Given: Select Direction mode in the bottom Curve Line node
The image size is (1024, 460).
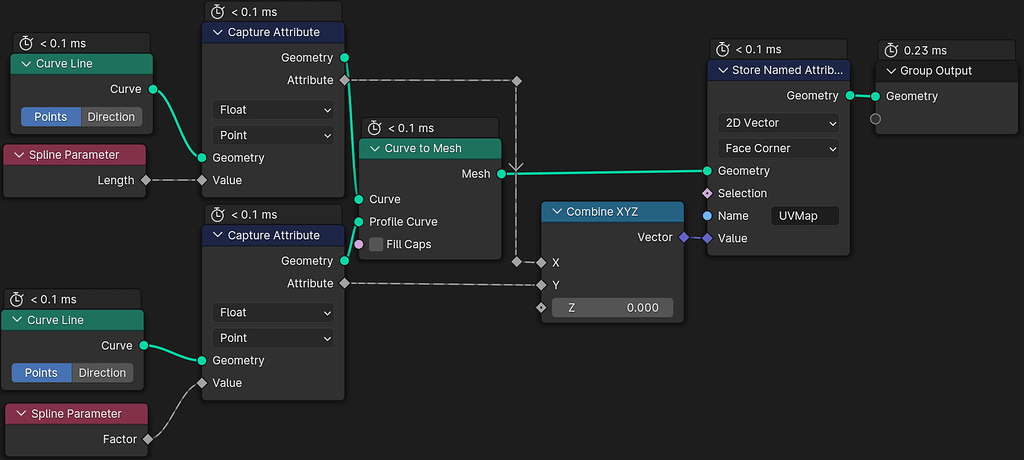Looking at the screenshot, I should pyautogui.click(x=102, y=373).
